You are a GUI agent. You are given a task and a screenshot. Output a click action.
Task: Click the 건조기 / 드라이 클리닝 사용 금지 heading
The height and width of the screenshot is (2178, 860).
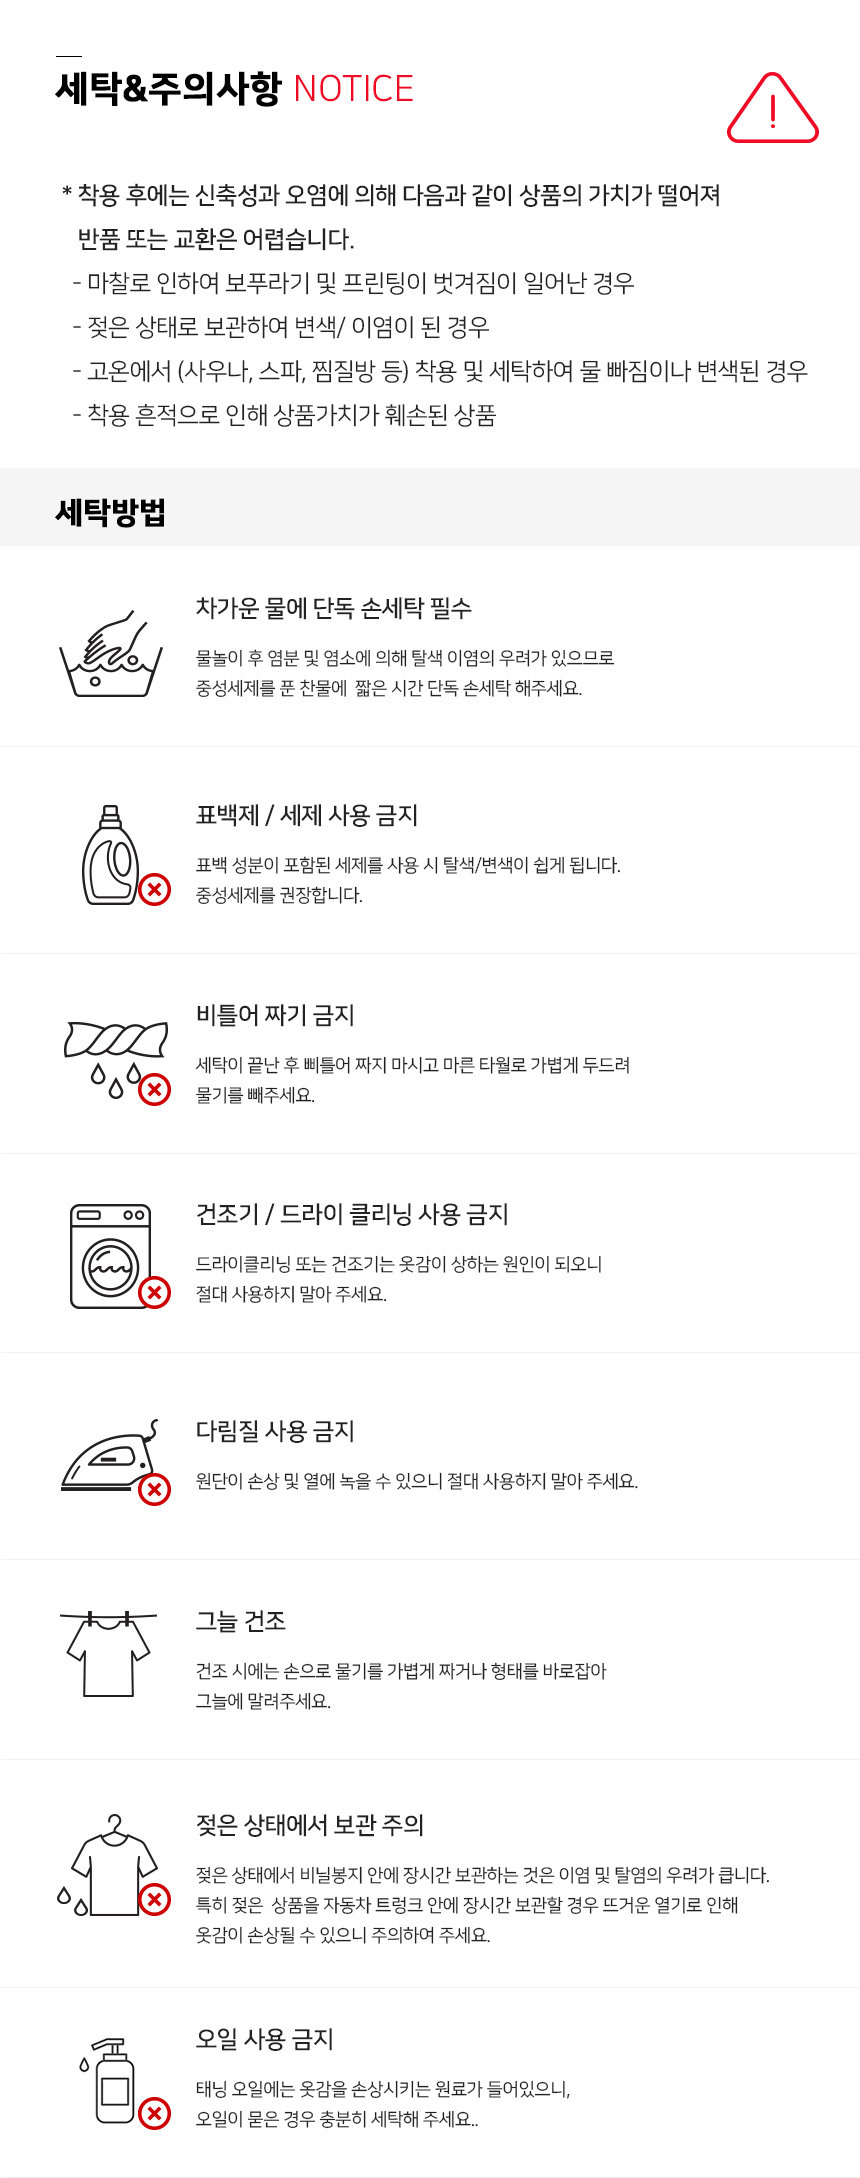pos(352,1214)
